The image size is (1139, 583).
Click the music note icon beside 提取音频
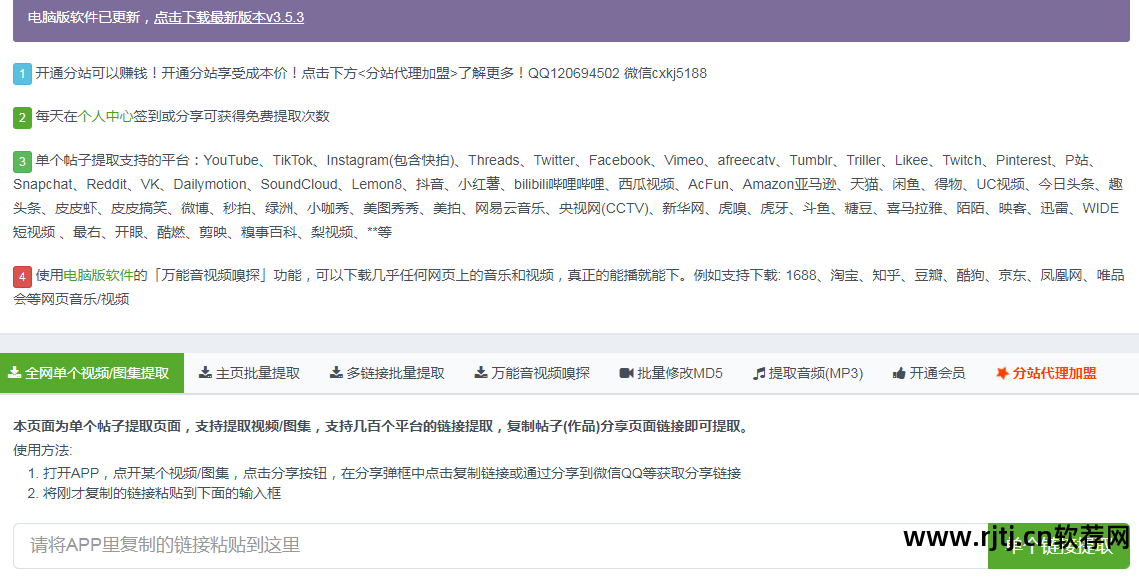click(x=759, y=372)
